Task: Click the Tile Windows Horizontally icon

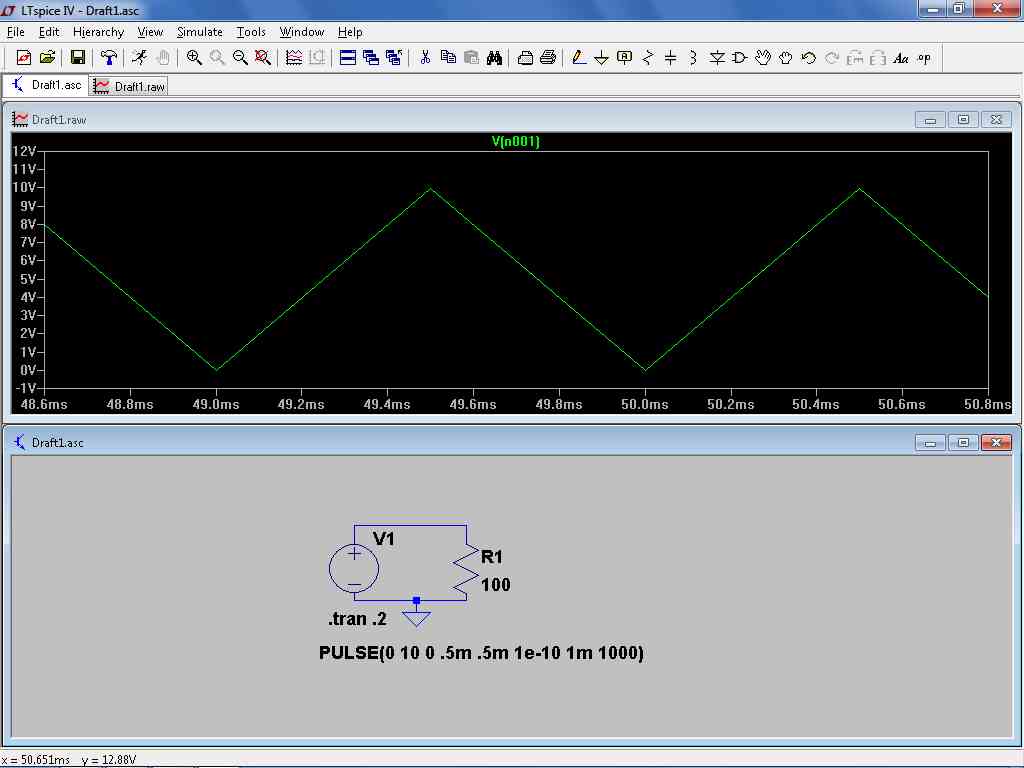Action: tap(348, 58)
